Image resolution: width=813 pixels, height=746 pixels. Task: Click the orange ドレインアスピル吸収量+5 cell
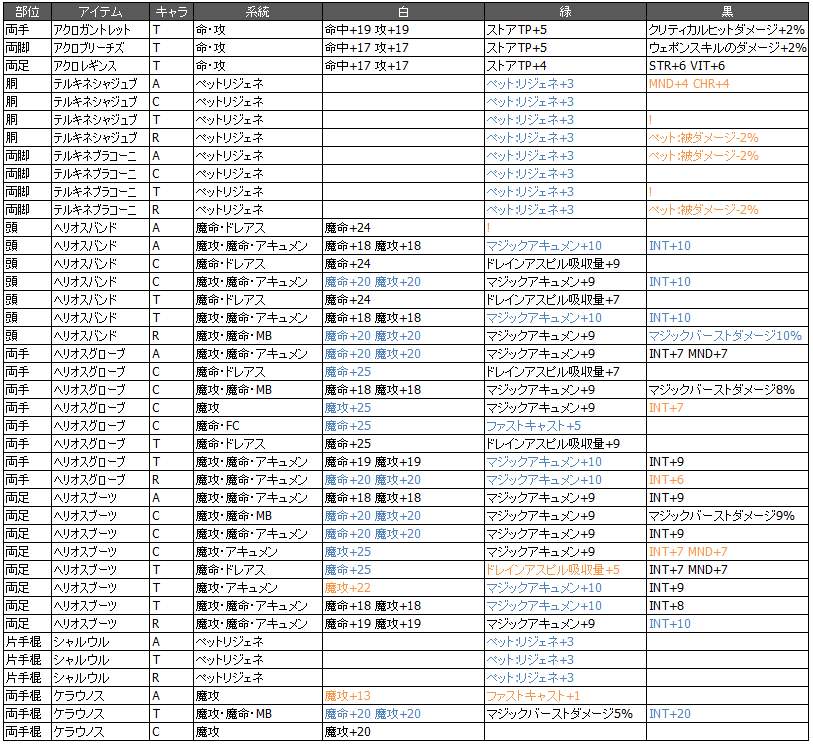565,570
